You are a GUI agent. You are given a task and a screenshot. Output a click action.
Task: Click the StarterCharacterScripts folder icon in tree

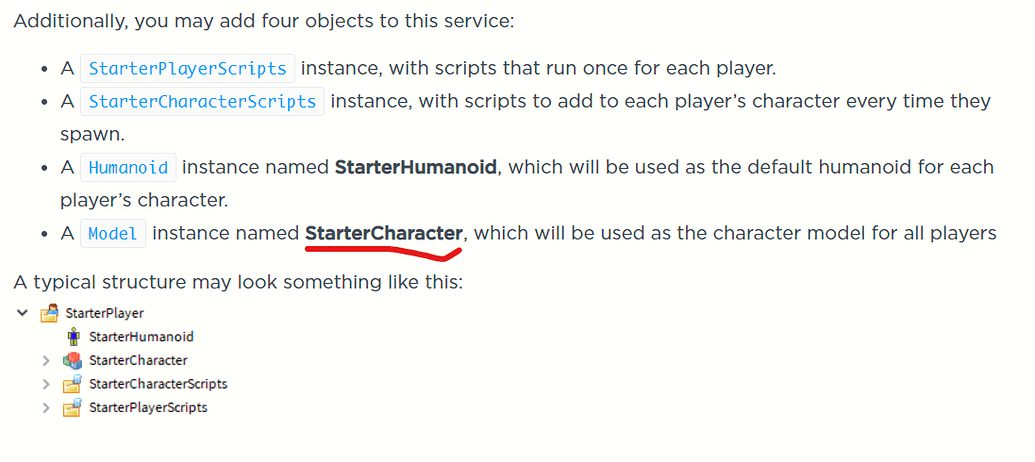coord(73,383)
